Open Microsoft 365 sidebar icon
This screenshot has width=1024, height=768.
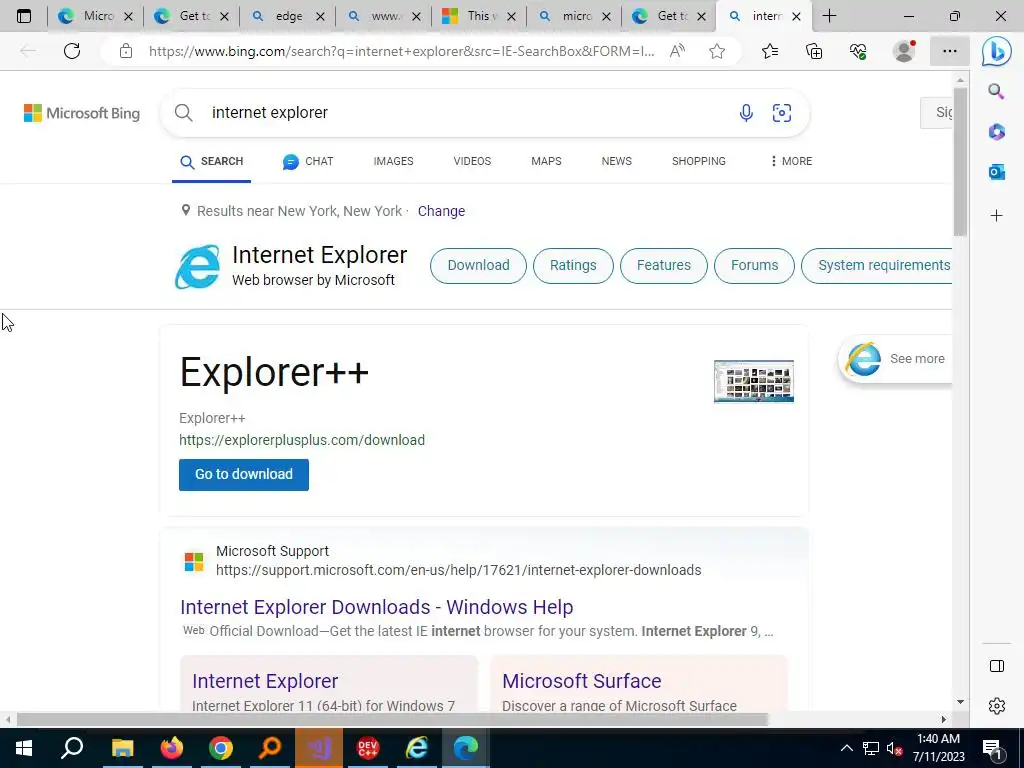[997, 132]
